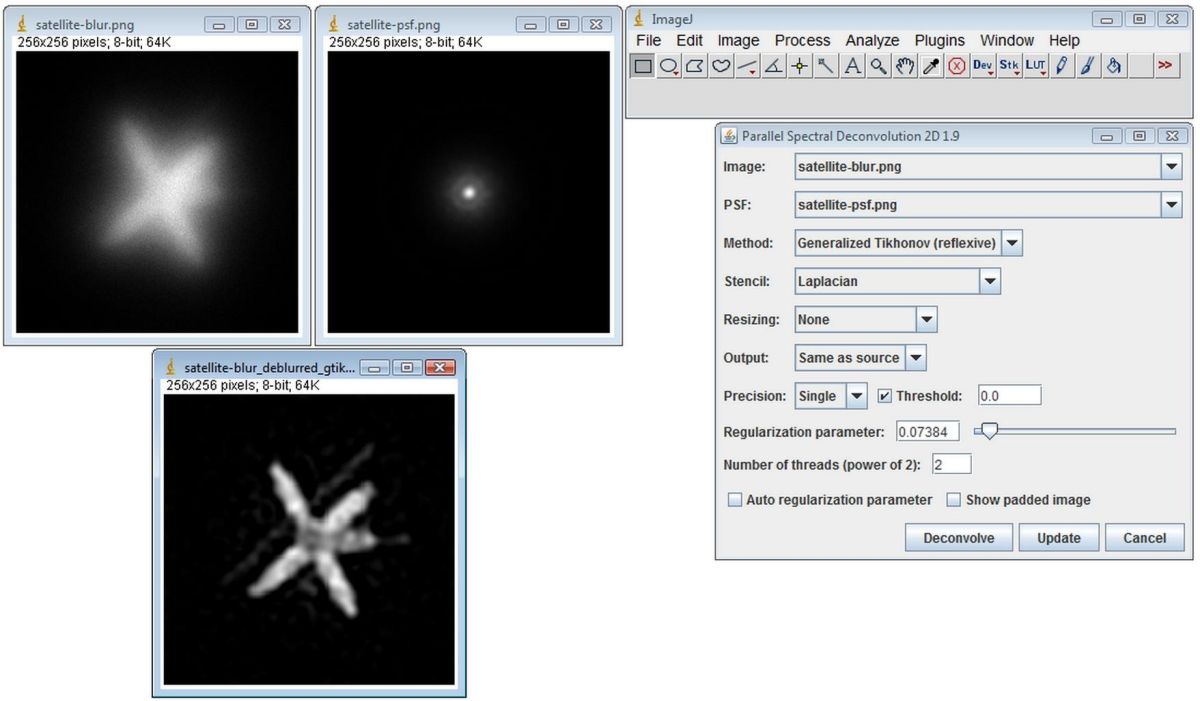Select the Polygon selection tool
This screenshot has width=1200, height=701.
tap(695, 66)
